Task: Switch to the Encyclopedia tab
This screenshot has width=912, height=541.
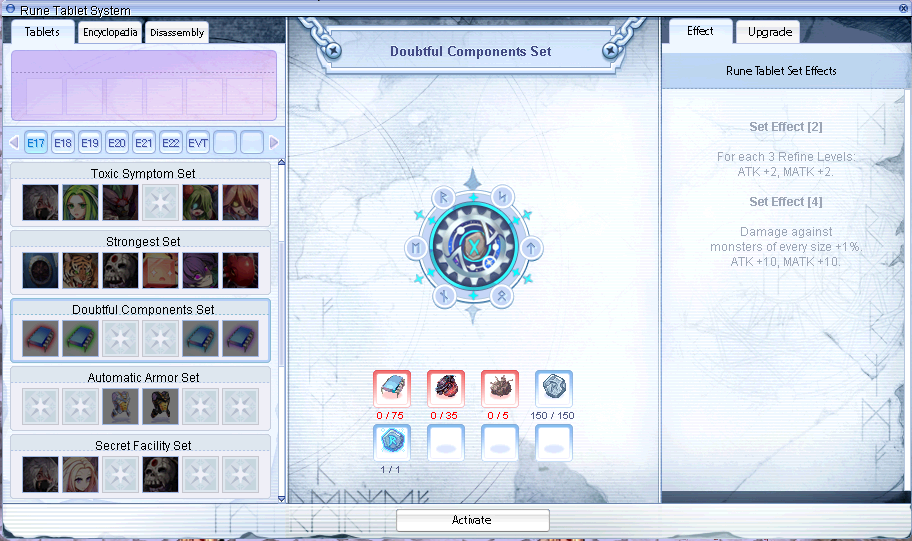Action: click(x=110, y=32)
